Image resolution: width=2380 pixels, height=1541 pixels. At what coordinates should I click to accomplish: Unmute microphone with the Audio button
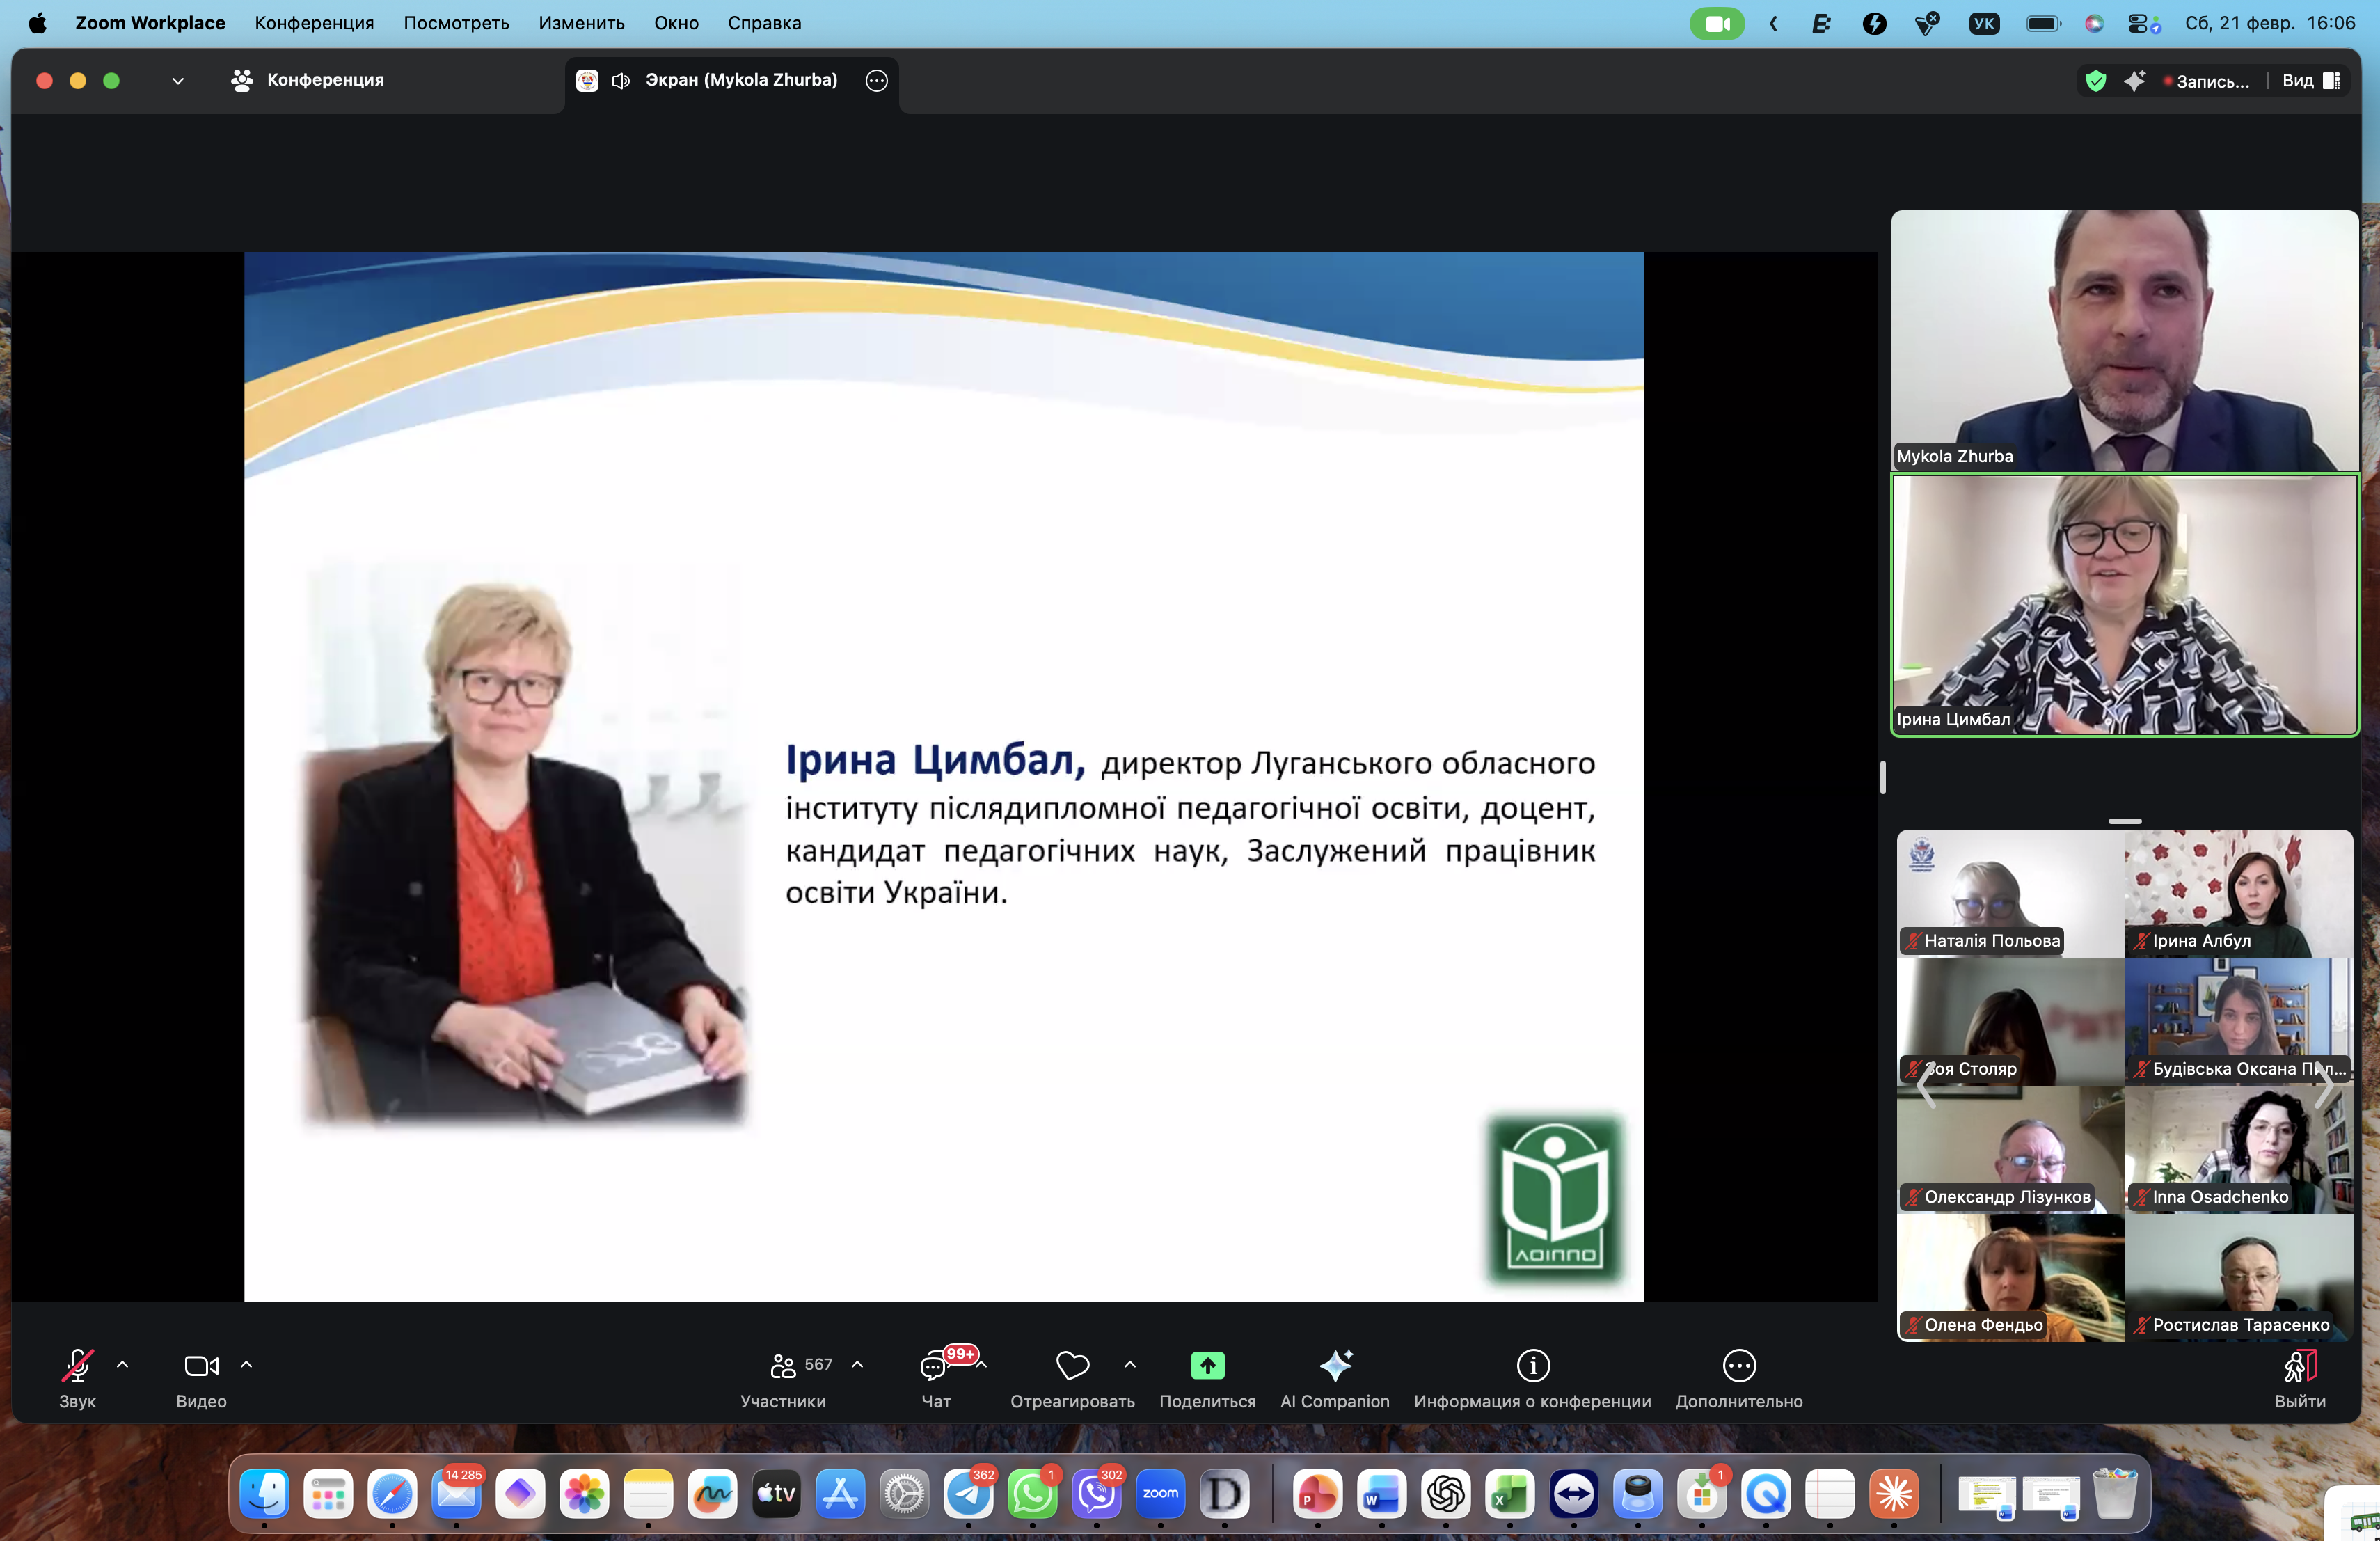coord(77,1366)
